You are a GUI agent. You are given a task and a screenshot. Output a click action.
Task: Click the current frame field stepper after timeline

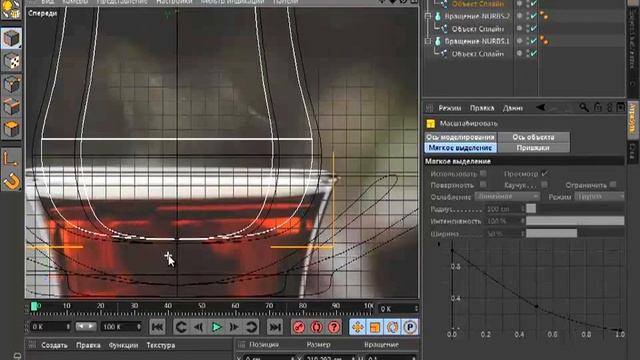click(416, 309)
